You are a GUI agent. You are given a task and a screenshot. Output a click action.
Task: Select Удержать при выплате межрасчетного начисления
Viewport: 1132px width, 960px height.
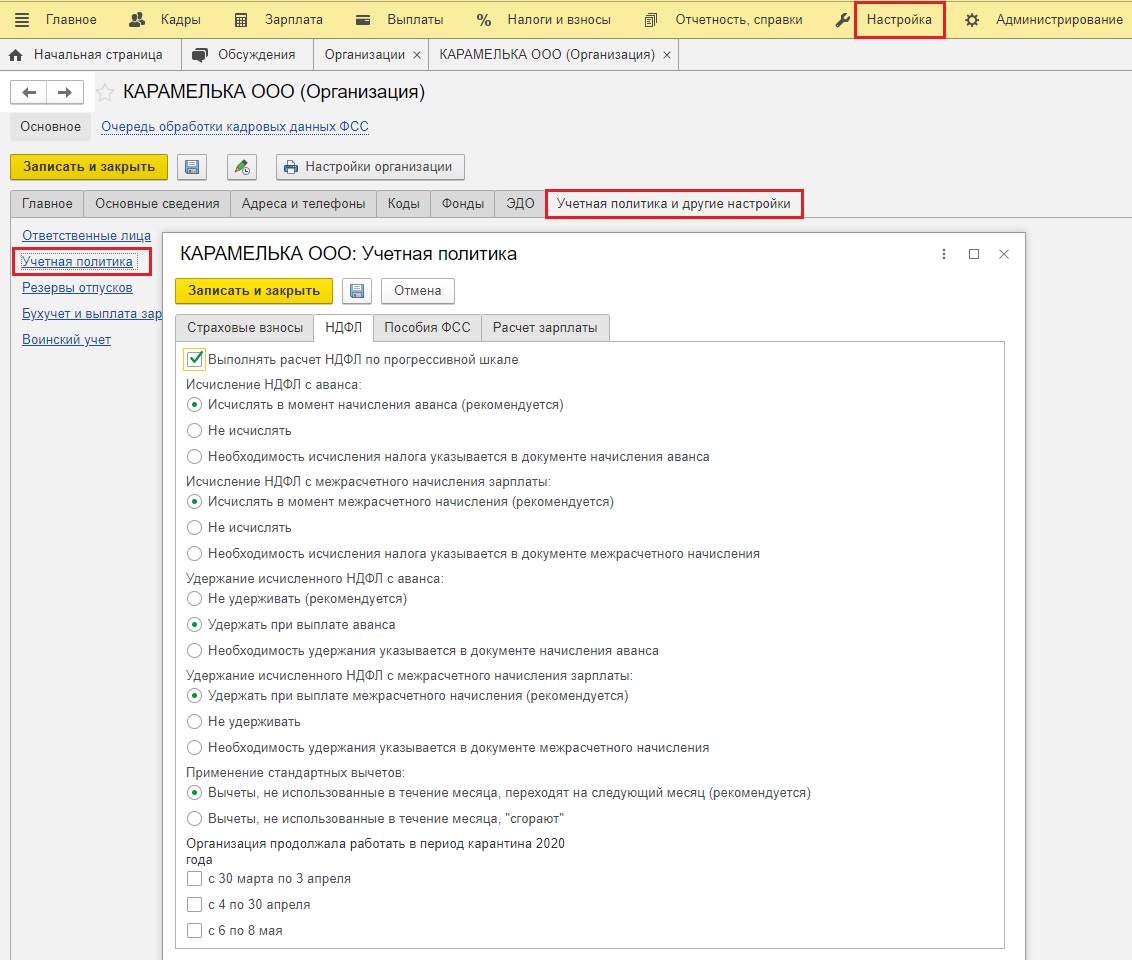point(194,696)
